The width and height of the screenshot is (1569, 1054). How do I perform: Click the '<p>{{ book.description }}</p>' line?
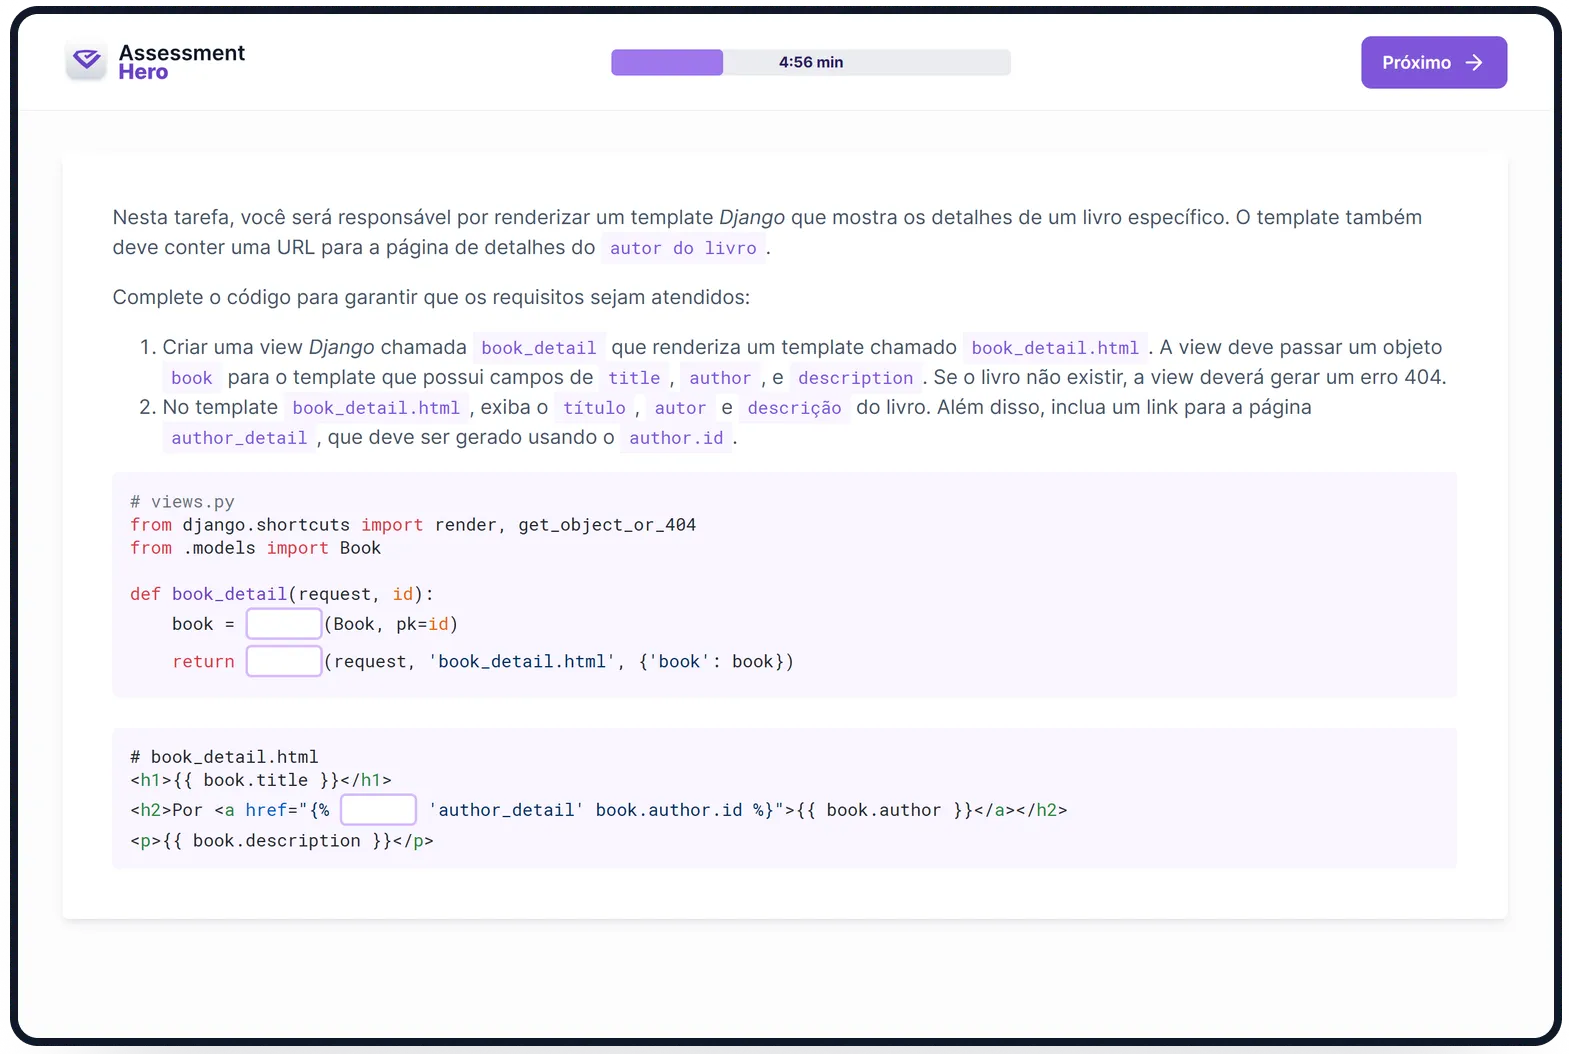282,841
